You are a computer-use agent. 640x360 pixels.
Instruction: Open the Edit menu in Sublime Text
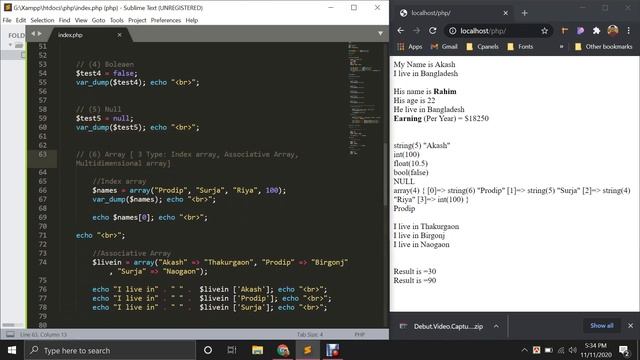tap(21, 20)
